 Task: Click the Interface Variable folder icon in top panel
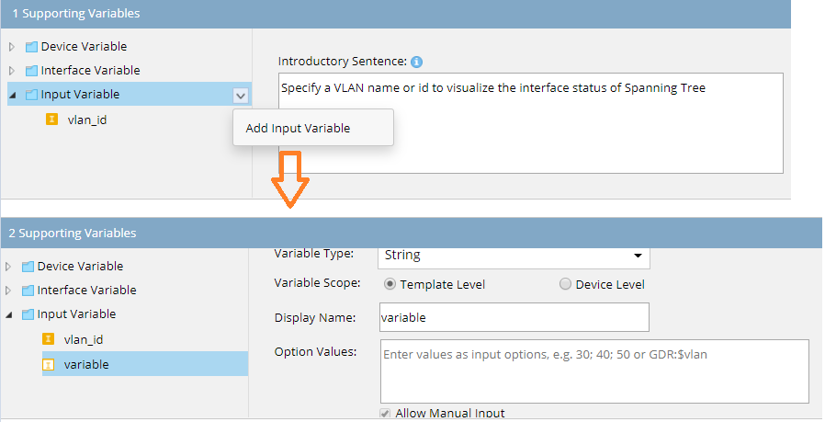coord(31,71)
